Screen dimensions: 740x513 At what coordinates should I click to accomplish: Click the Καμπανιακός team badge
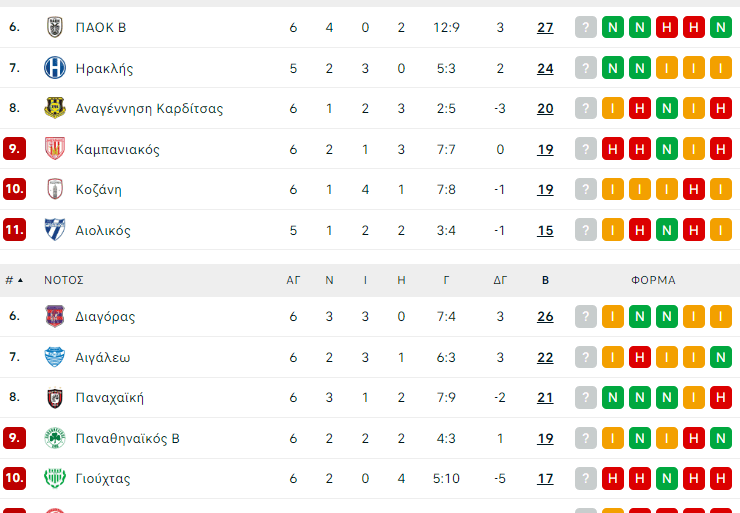tap(54, 149)
